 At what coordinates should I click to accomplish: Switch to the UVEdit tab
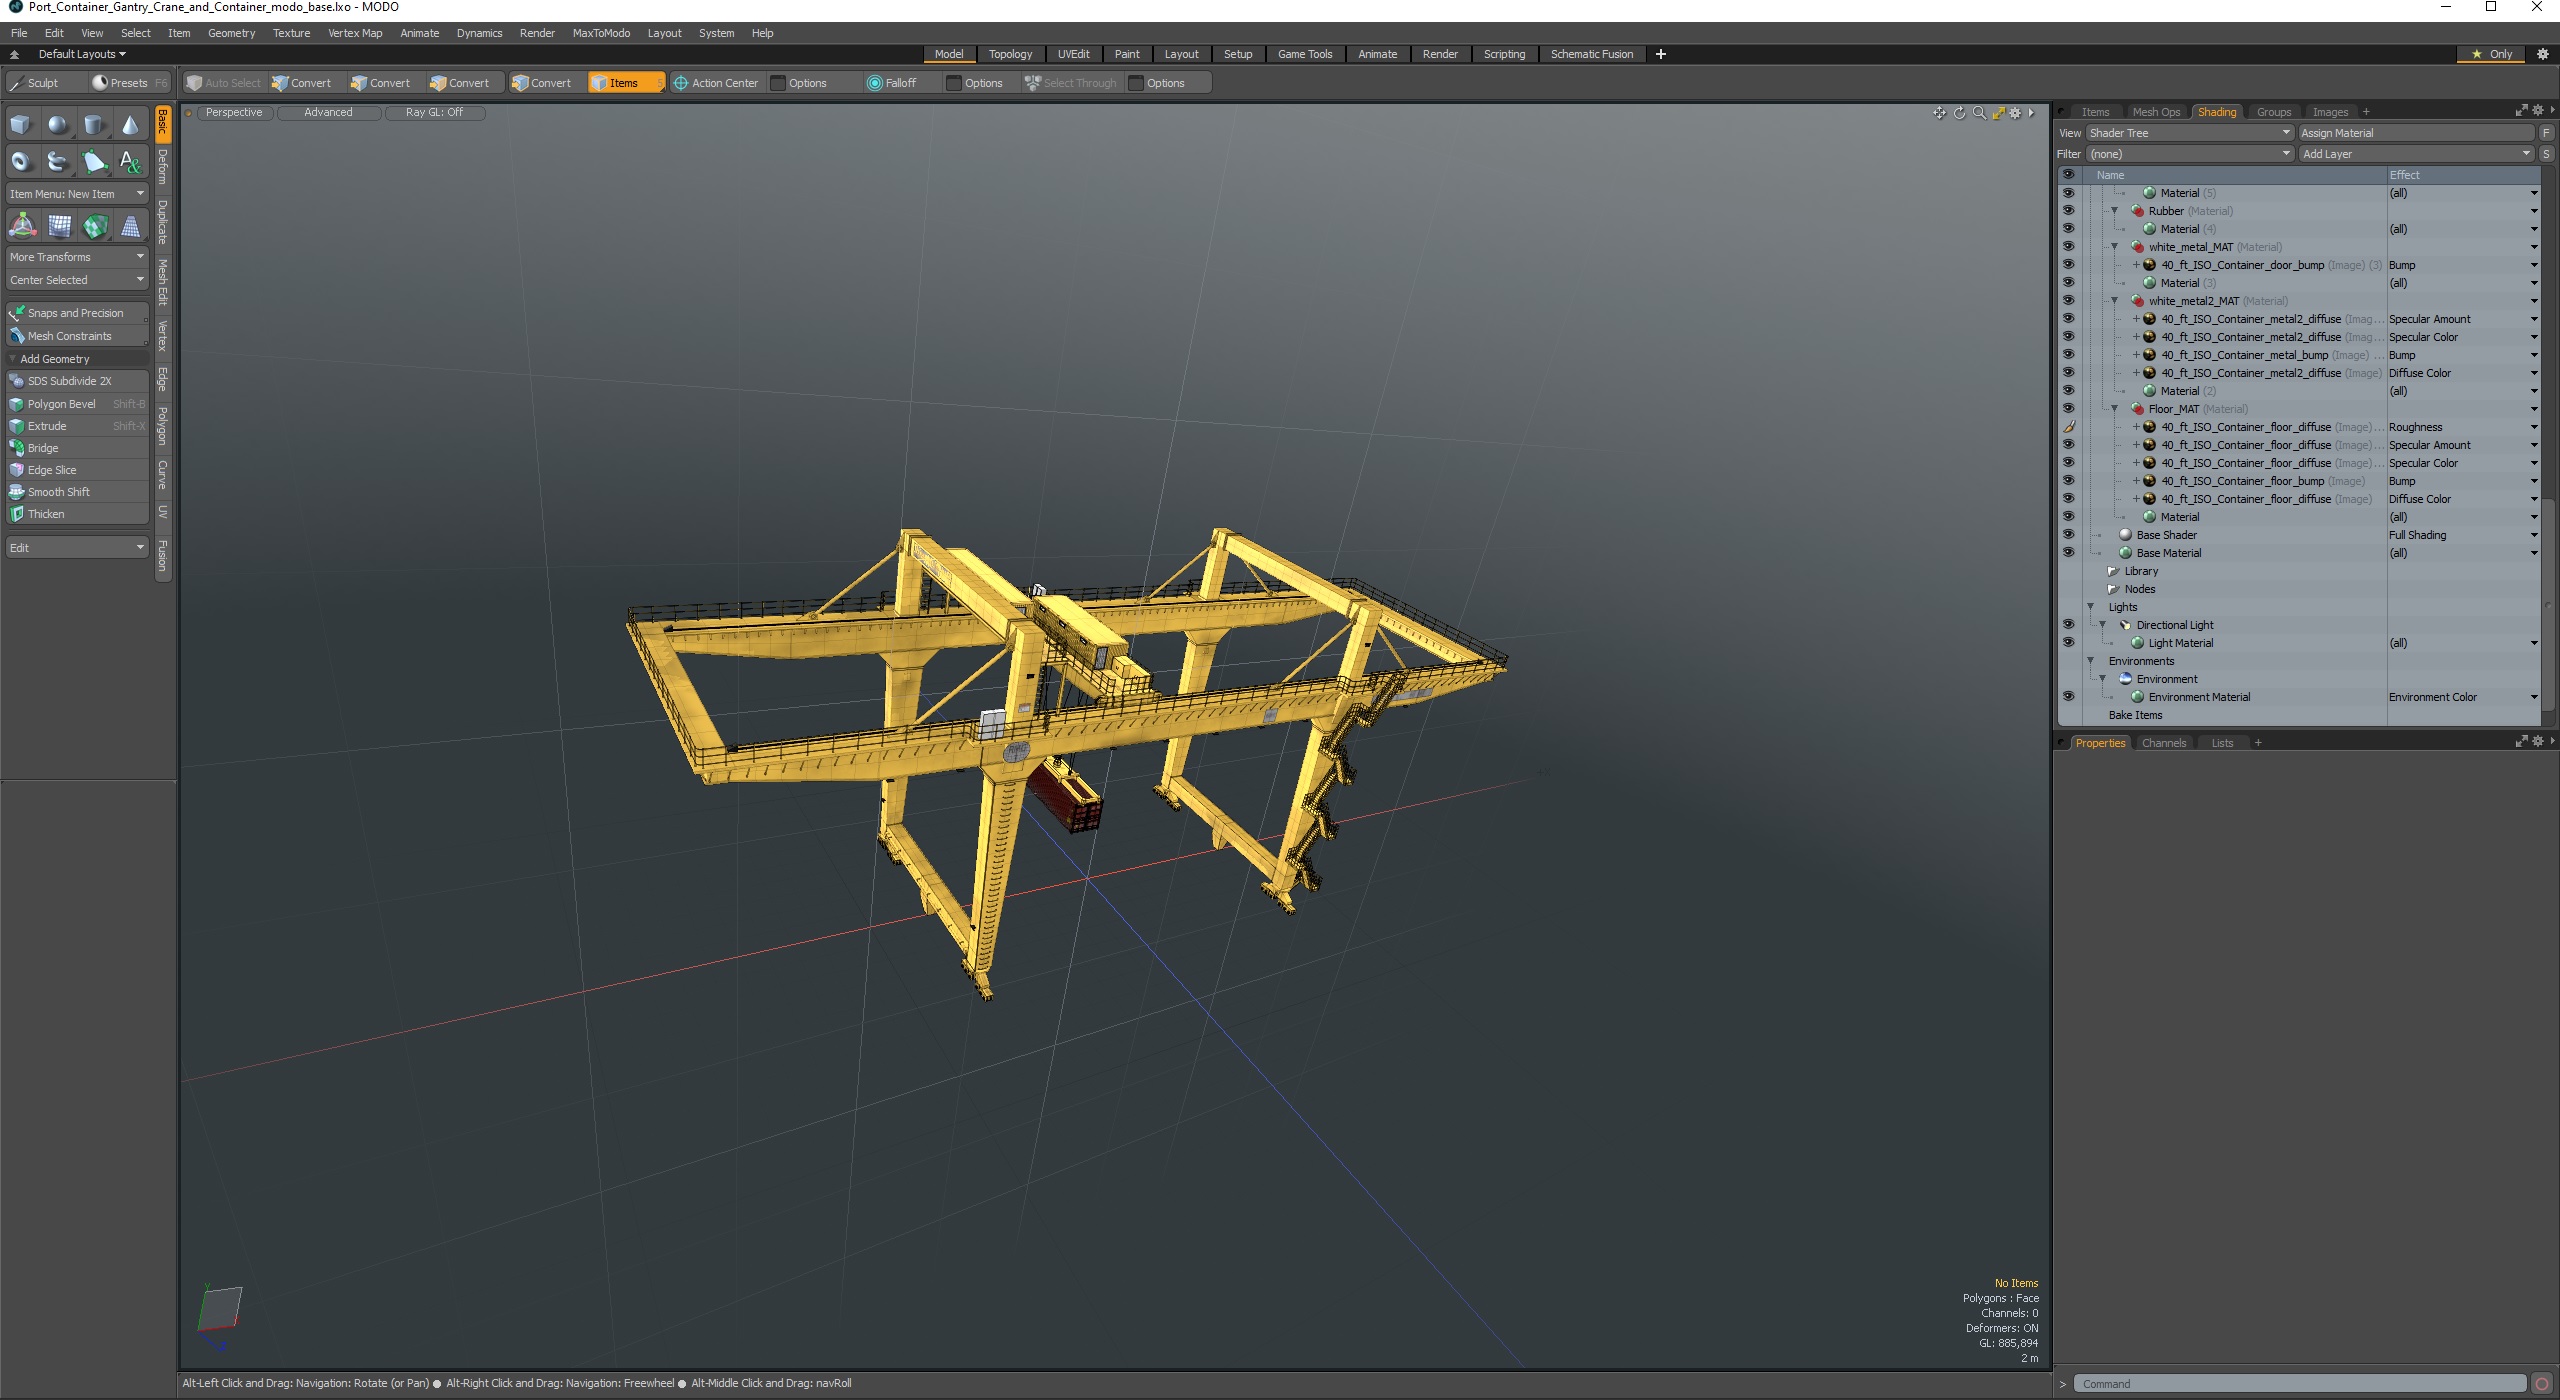pos(1072,53)
